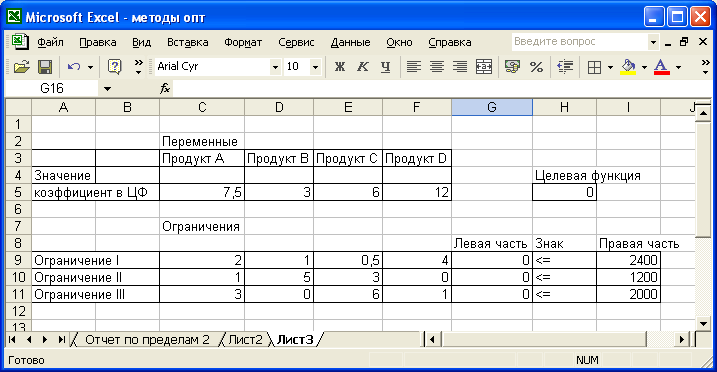Click the fx insert function icon
Image resolution: width=717 pixels, height=372 pixels.
click(165, 88)
